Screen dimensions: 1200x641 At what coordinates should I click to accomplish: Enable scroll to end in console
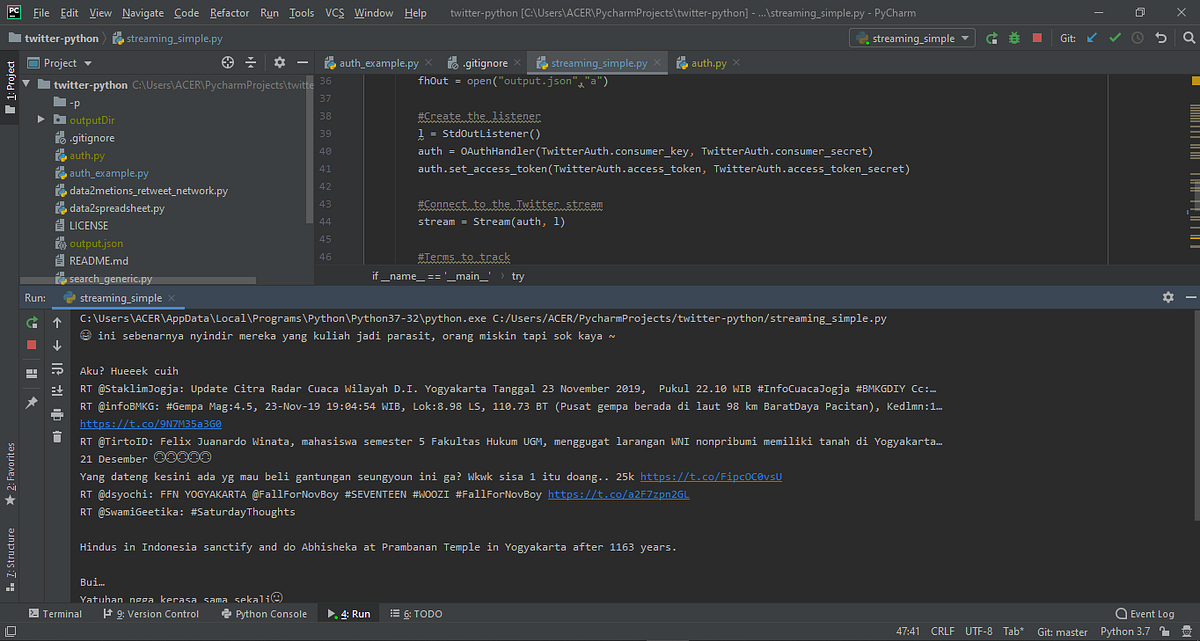[x=58, y=391]
